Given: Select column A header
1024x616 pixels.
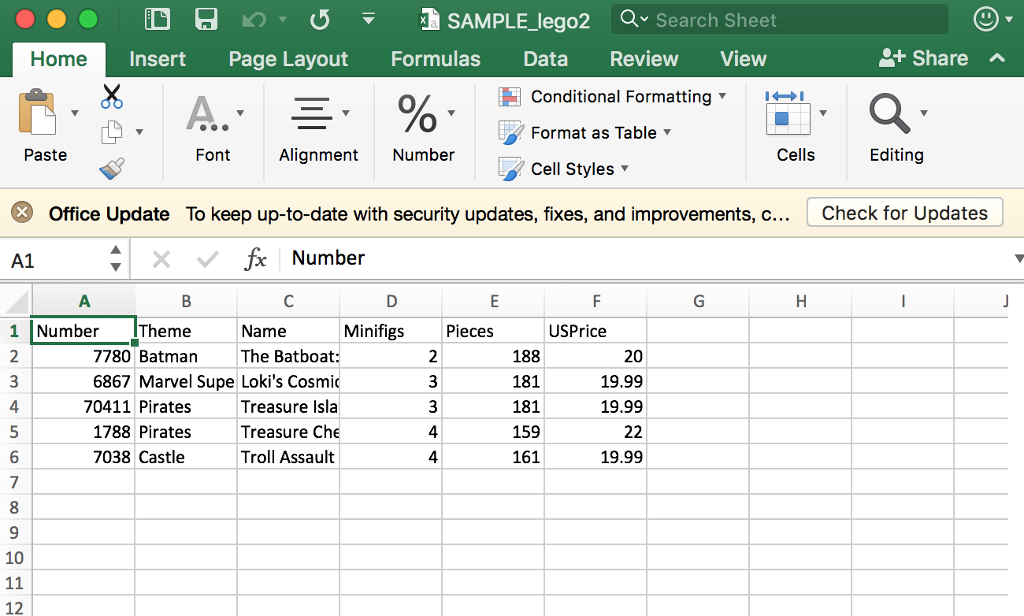Looking at the screenshot, I should pyautogui.click(x=84, y=301).
